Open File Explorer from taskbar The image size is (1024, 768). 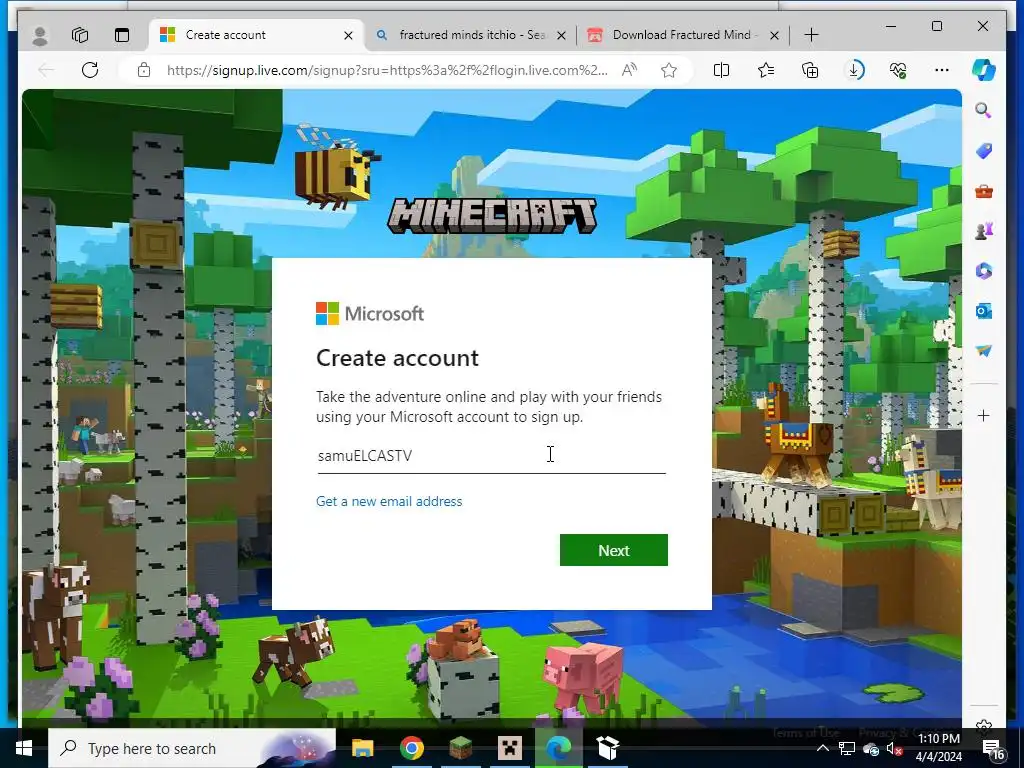coord(362,748)
